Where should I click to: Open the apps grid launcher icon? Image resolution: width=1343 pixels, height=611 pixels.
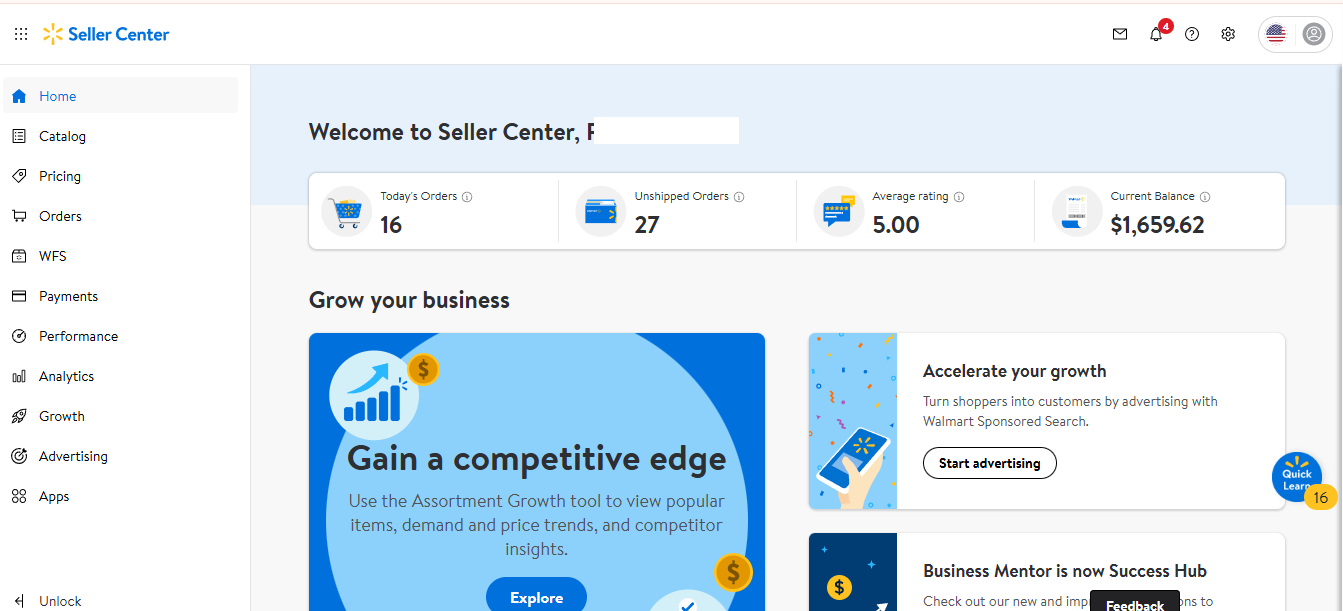pyautogui.click(x=21, y=34)
